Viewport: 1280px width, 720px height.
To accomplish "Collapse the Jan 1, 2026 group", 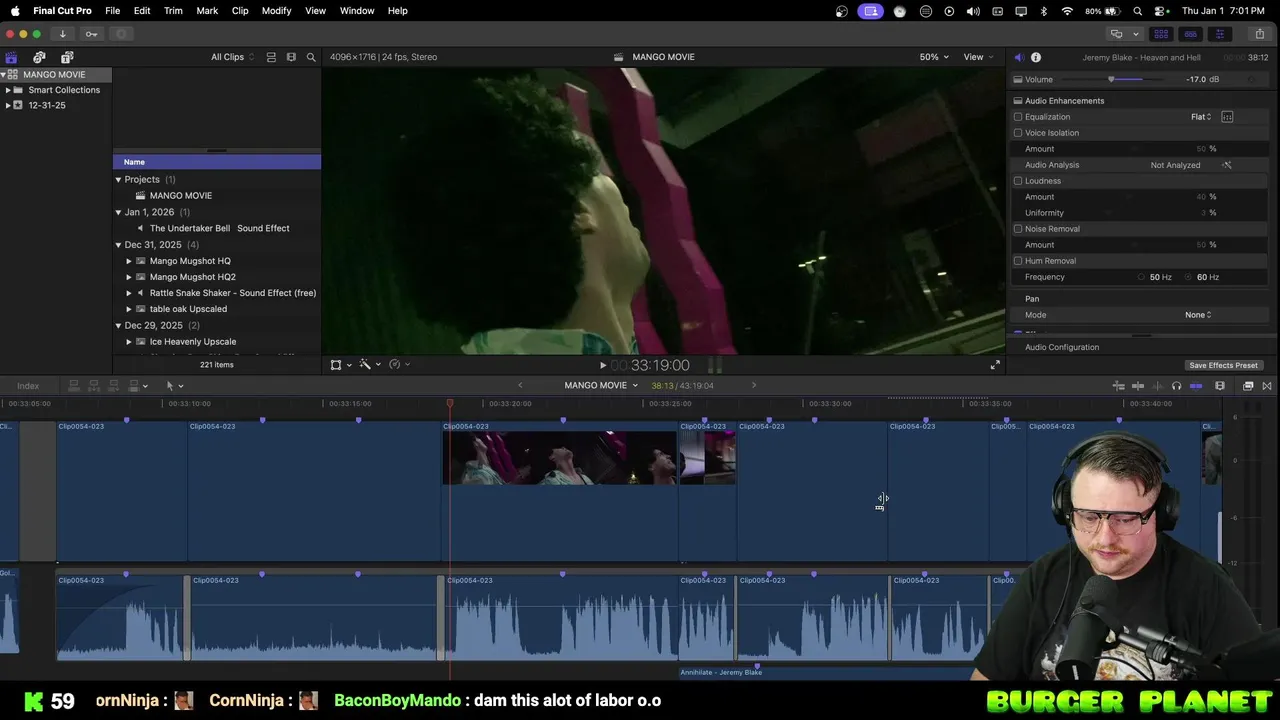I will pos(118,212).
